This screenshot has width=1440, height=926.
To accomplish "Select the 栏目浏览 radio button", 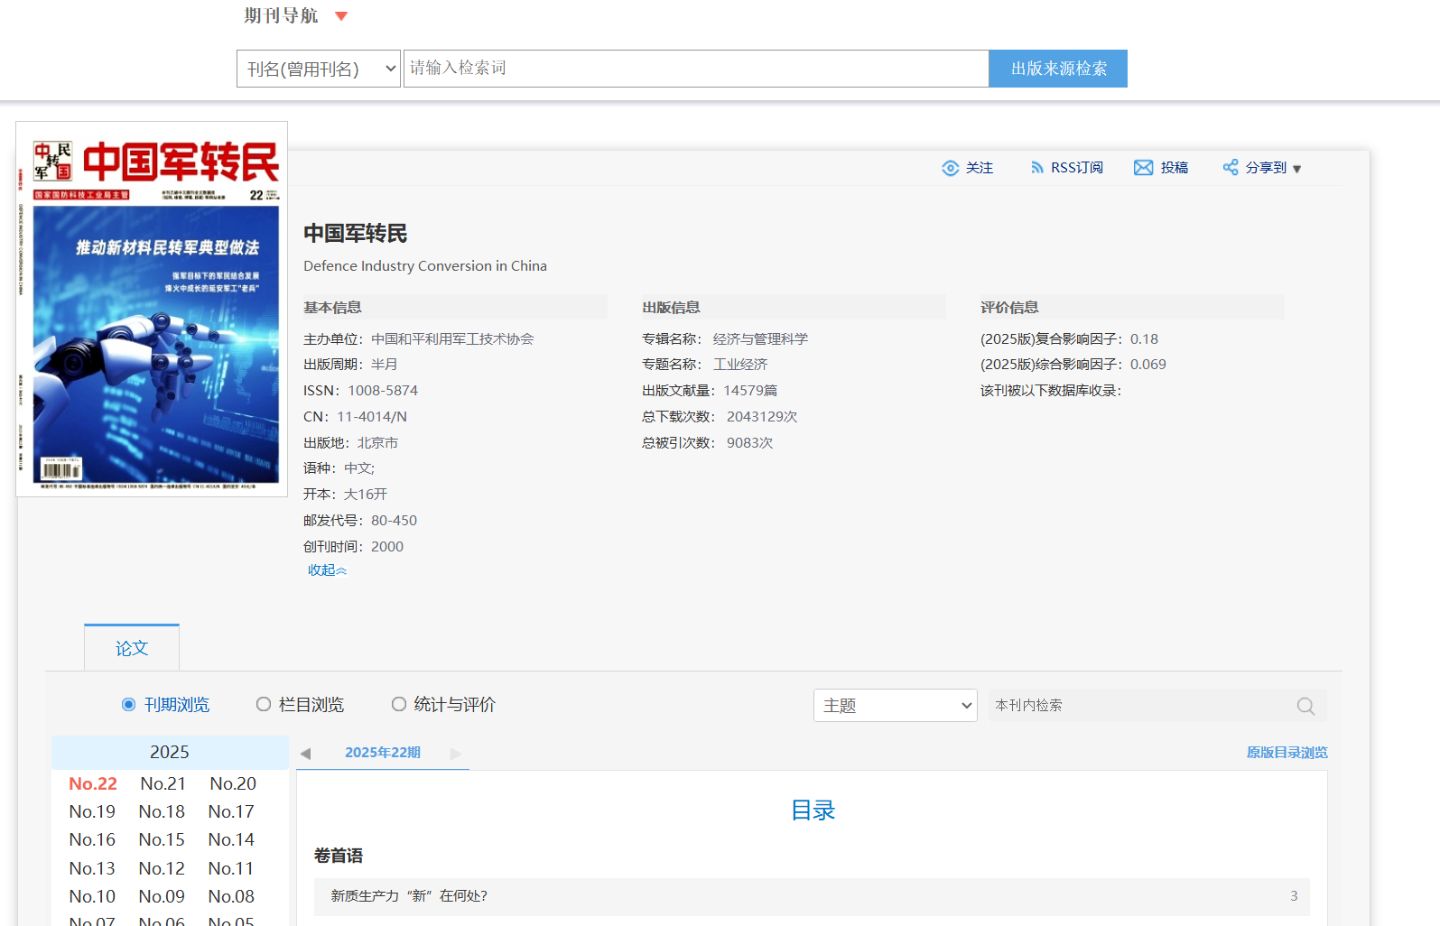I will pos(264,705).
